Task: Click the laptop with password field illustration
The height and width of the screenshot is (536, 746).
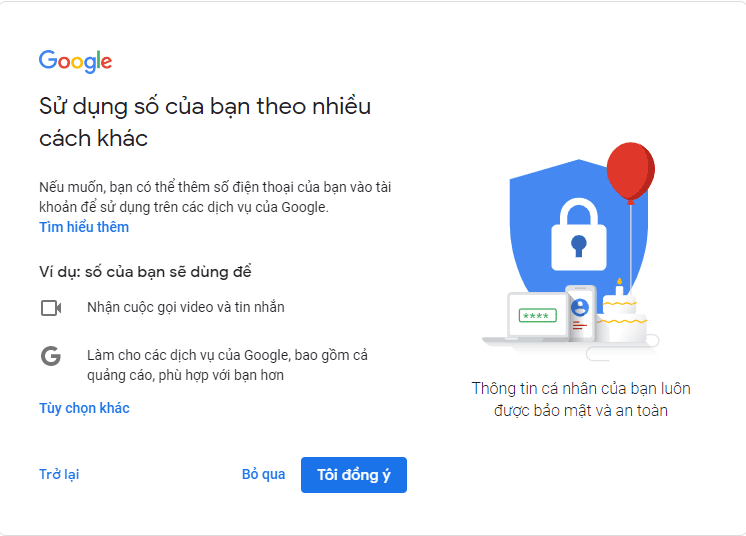Action: click(x=535, y=316)
